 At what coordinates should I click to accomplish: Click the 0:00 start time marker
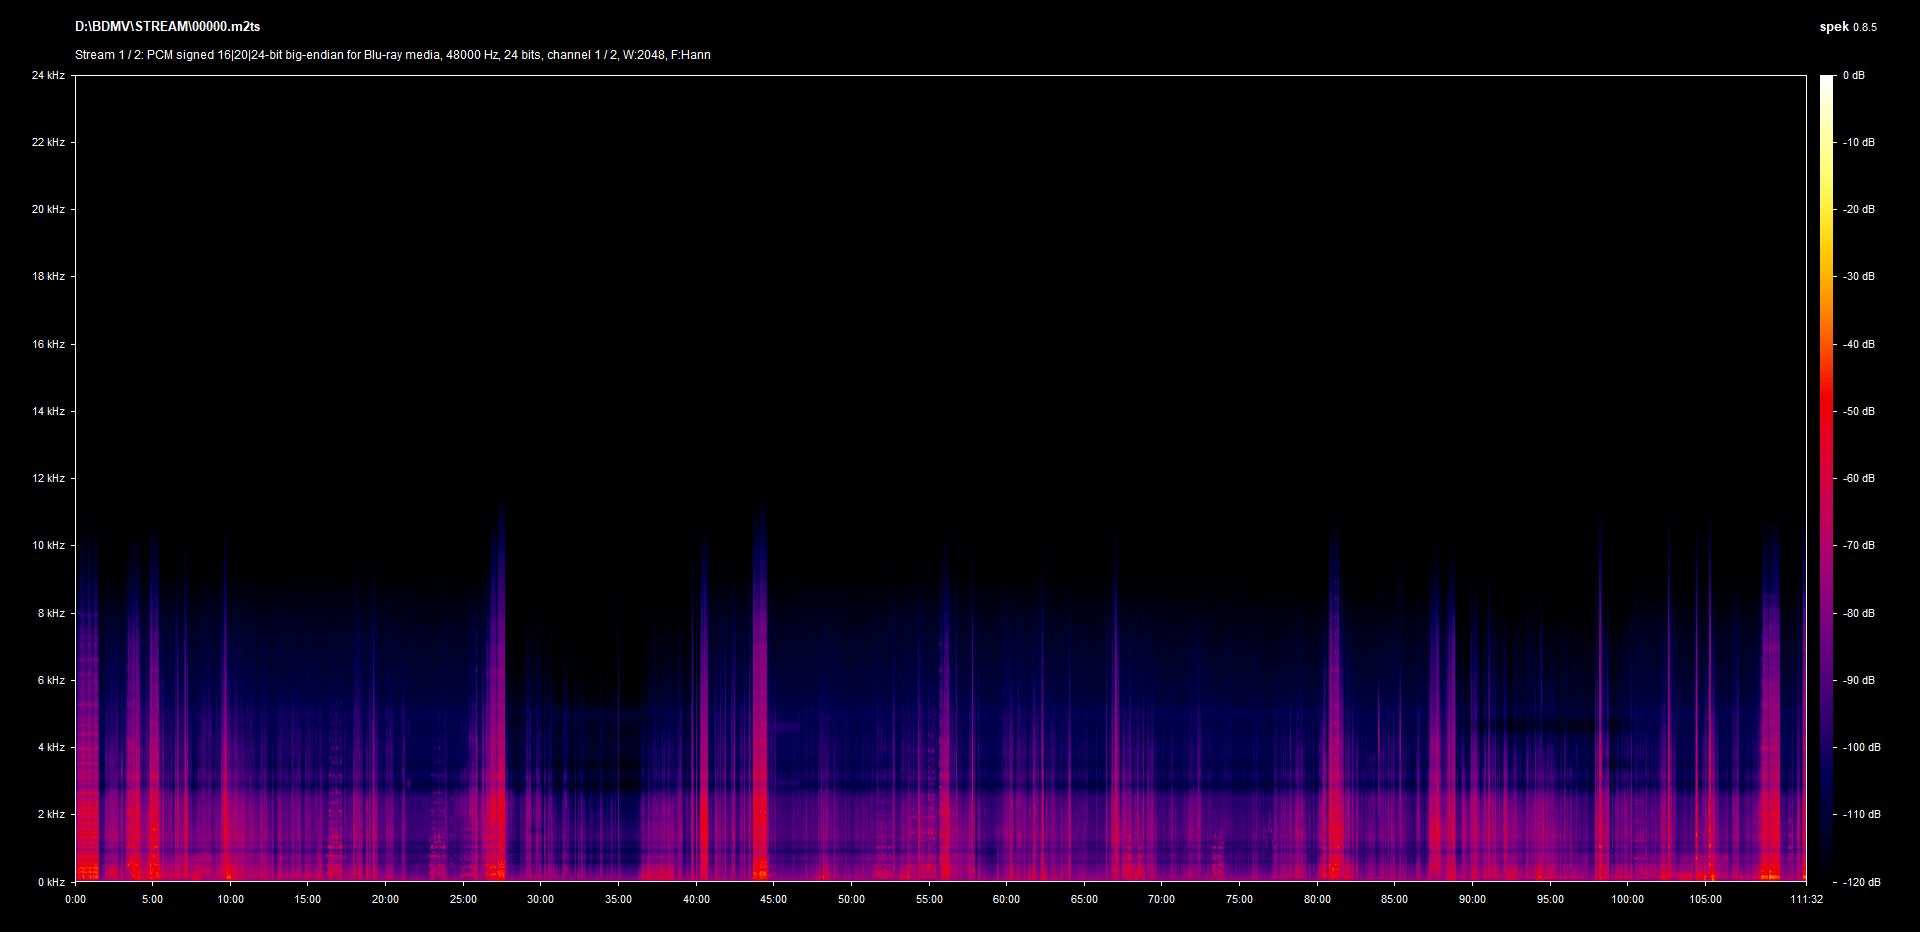[x=75, y=899]
